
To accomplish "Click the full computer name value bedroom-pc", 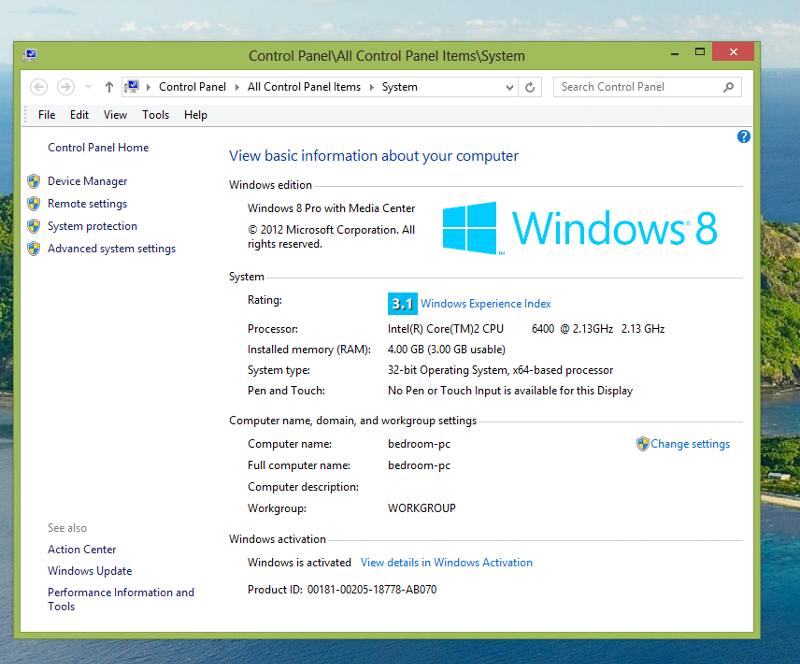I will (x=419, y=465).
